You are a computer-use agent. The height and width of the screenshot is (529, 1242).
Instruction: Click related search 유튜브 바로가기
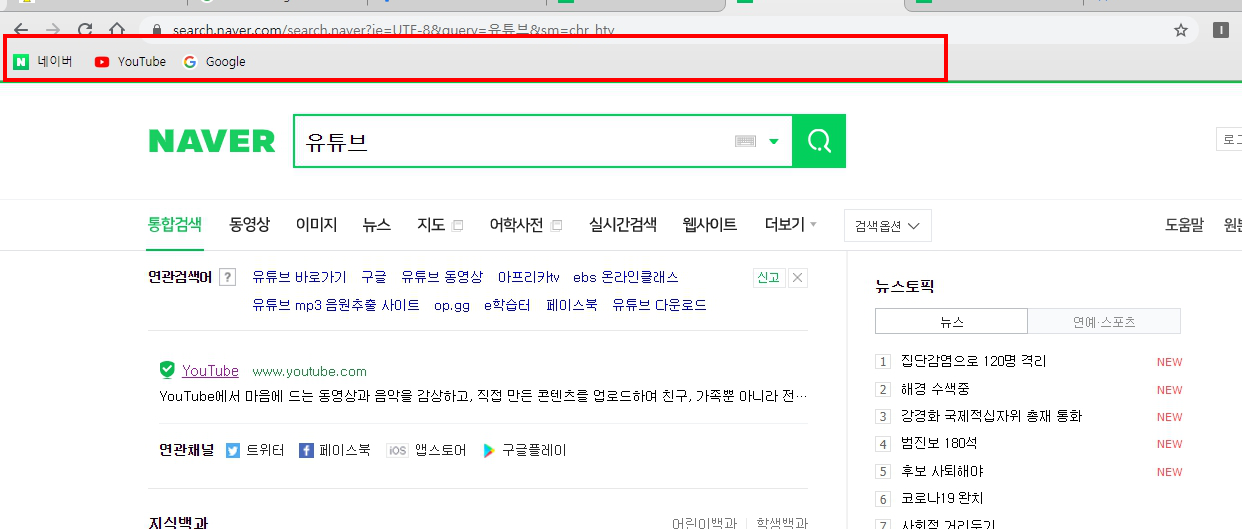299,277
